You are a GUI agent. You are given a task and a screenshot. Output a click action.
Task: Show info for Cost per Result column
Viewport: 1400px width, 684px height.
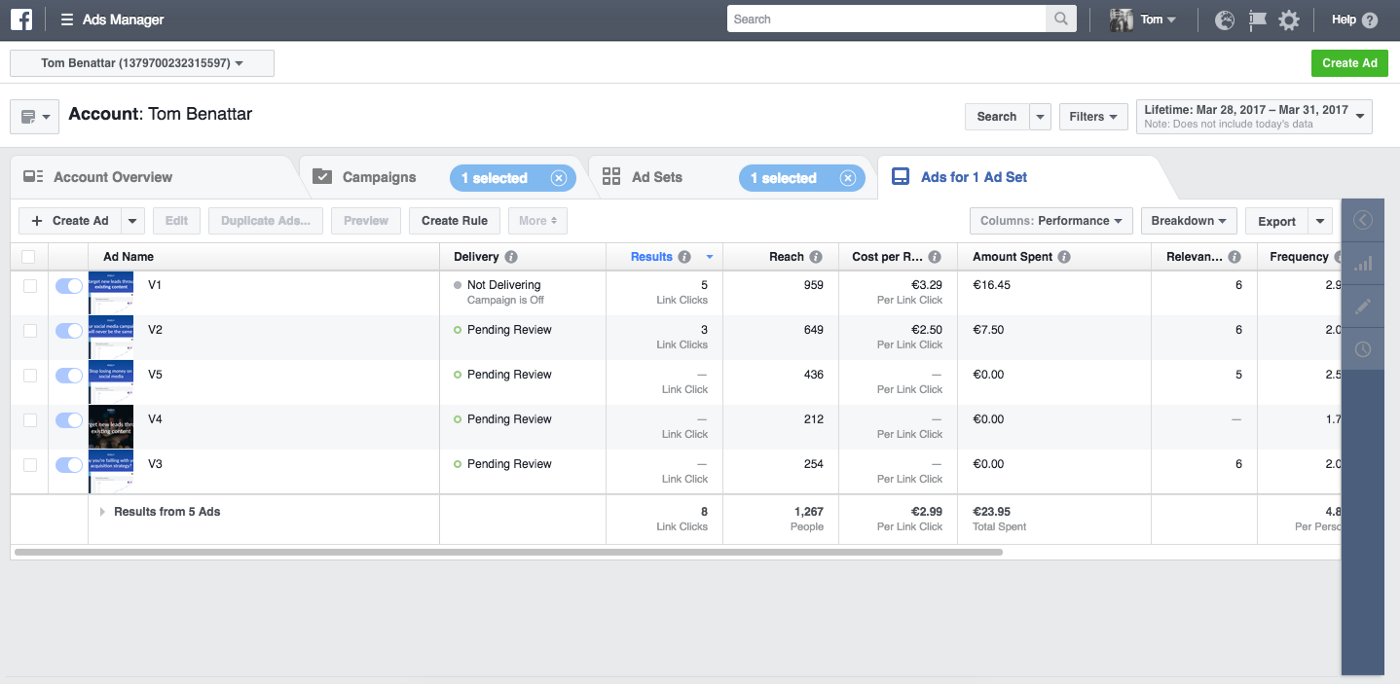(935, 257)
